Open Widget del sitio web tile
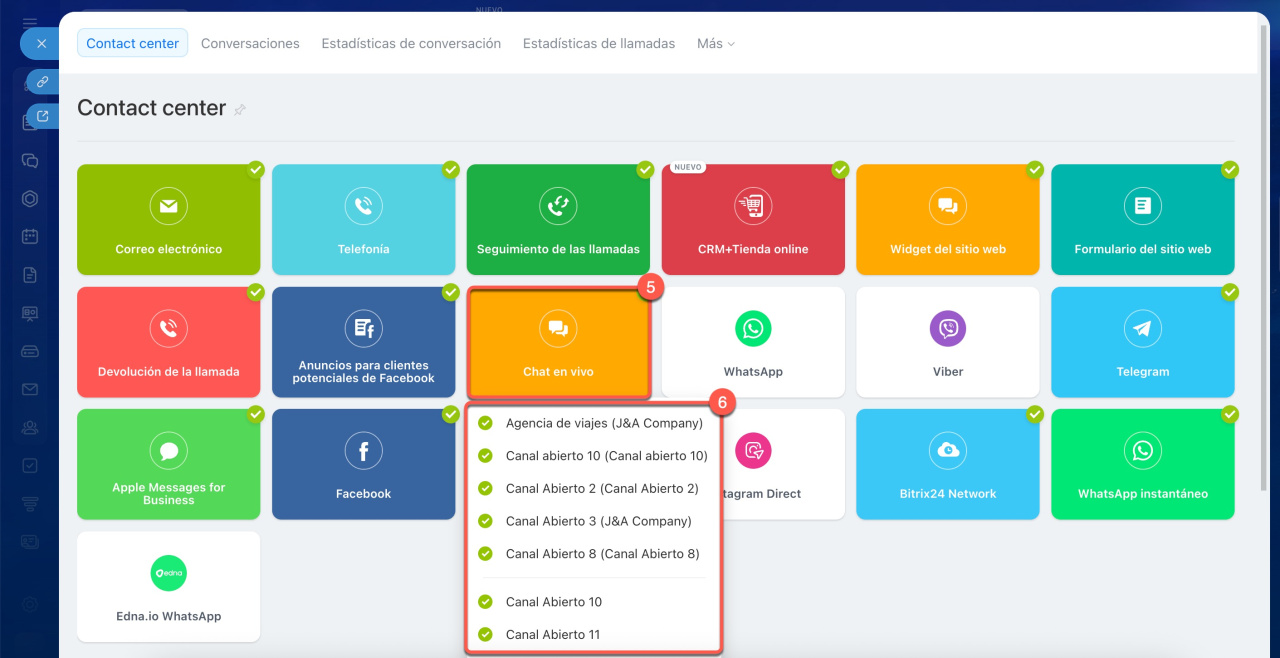The image size is (1280, 658). pyautogui.click(x=947, y=220)
